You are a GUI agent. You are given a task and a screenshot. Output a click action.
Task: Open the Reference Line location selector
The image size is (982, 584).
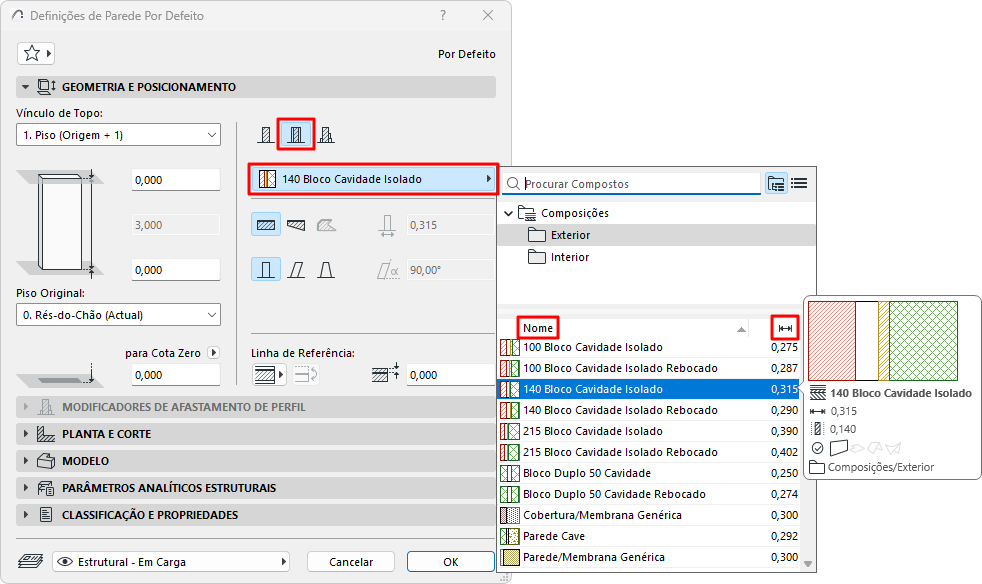coord(269,375)
